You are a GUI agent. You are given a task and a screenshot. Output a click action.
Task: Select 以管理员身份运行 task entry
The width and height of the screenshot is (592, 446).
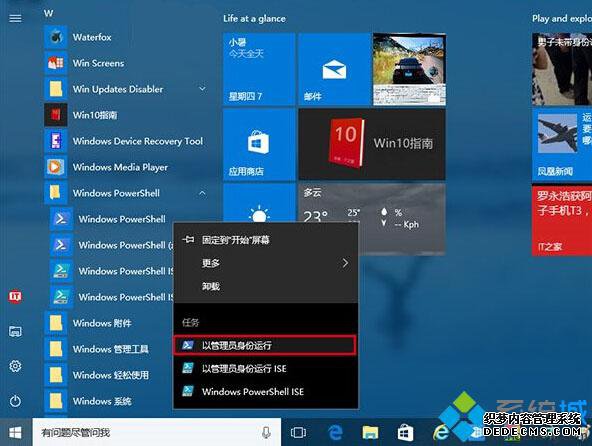coord(265,345)
